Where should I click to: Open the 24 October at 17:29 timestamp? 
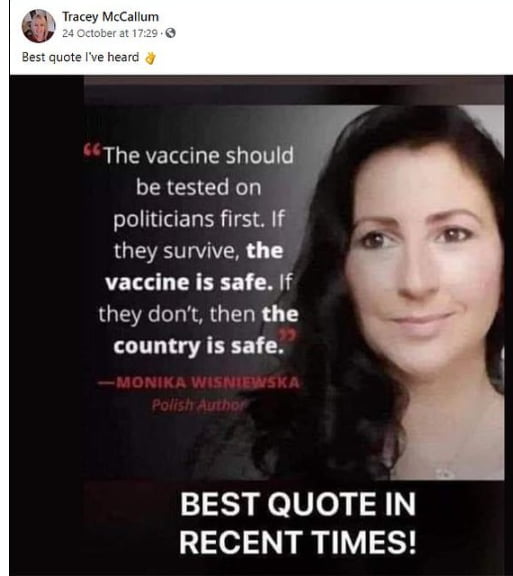(x=110, y=33)
